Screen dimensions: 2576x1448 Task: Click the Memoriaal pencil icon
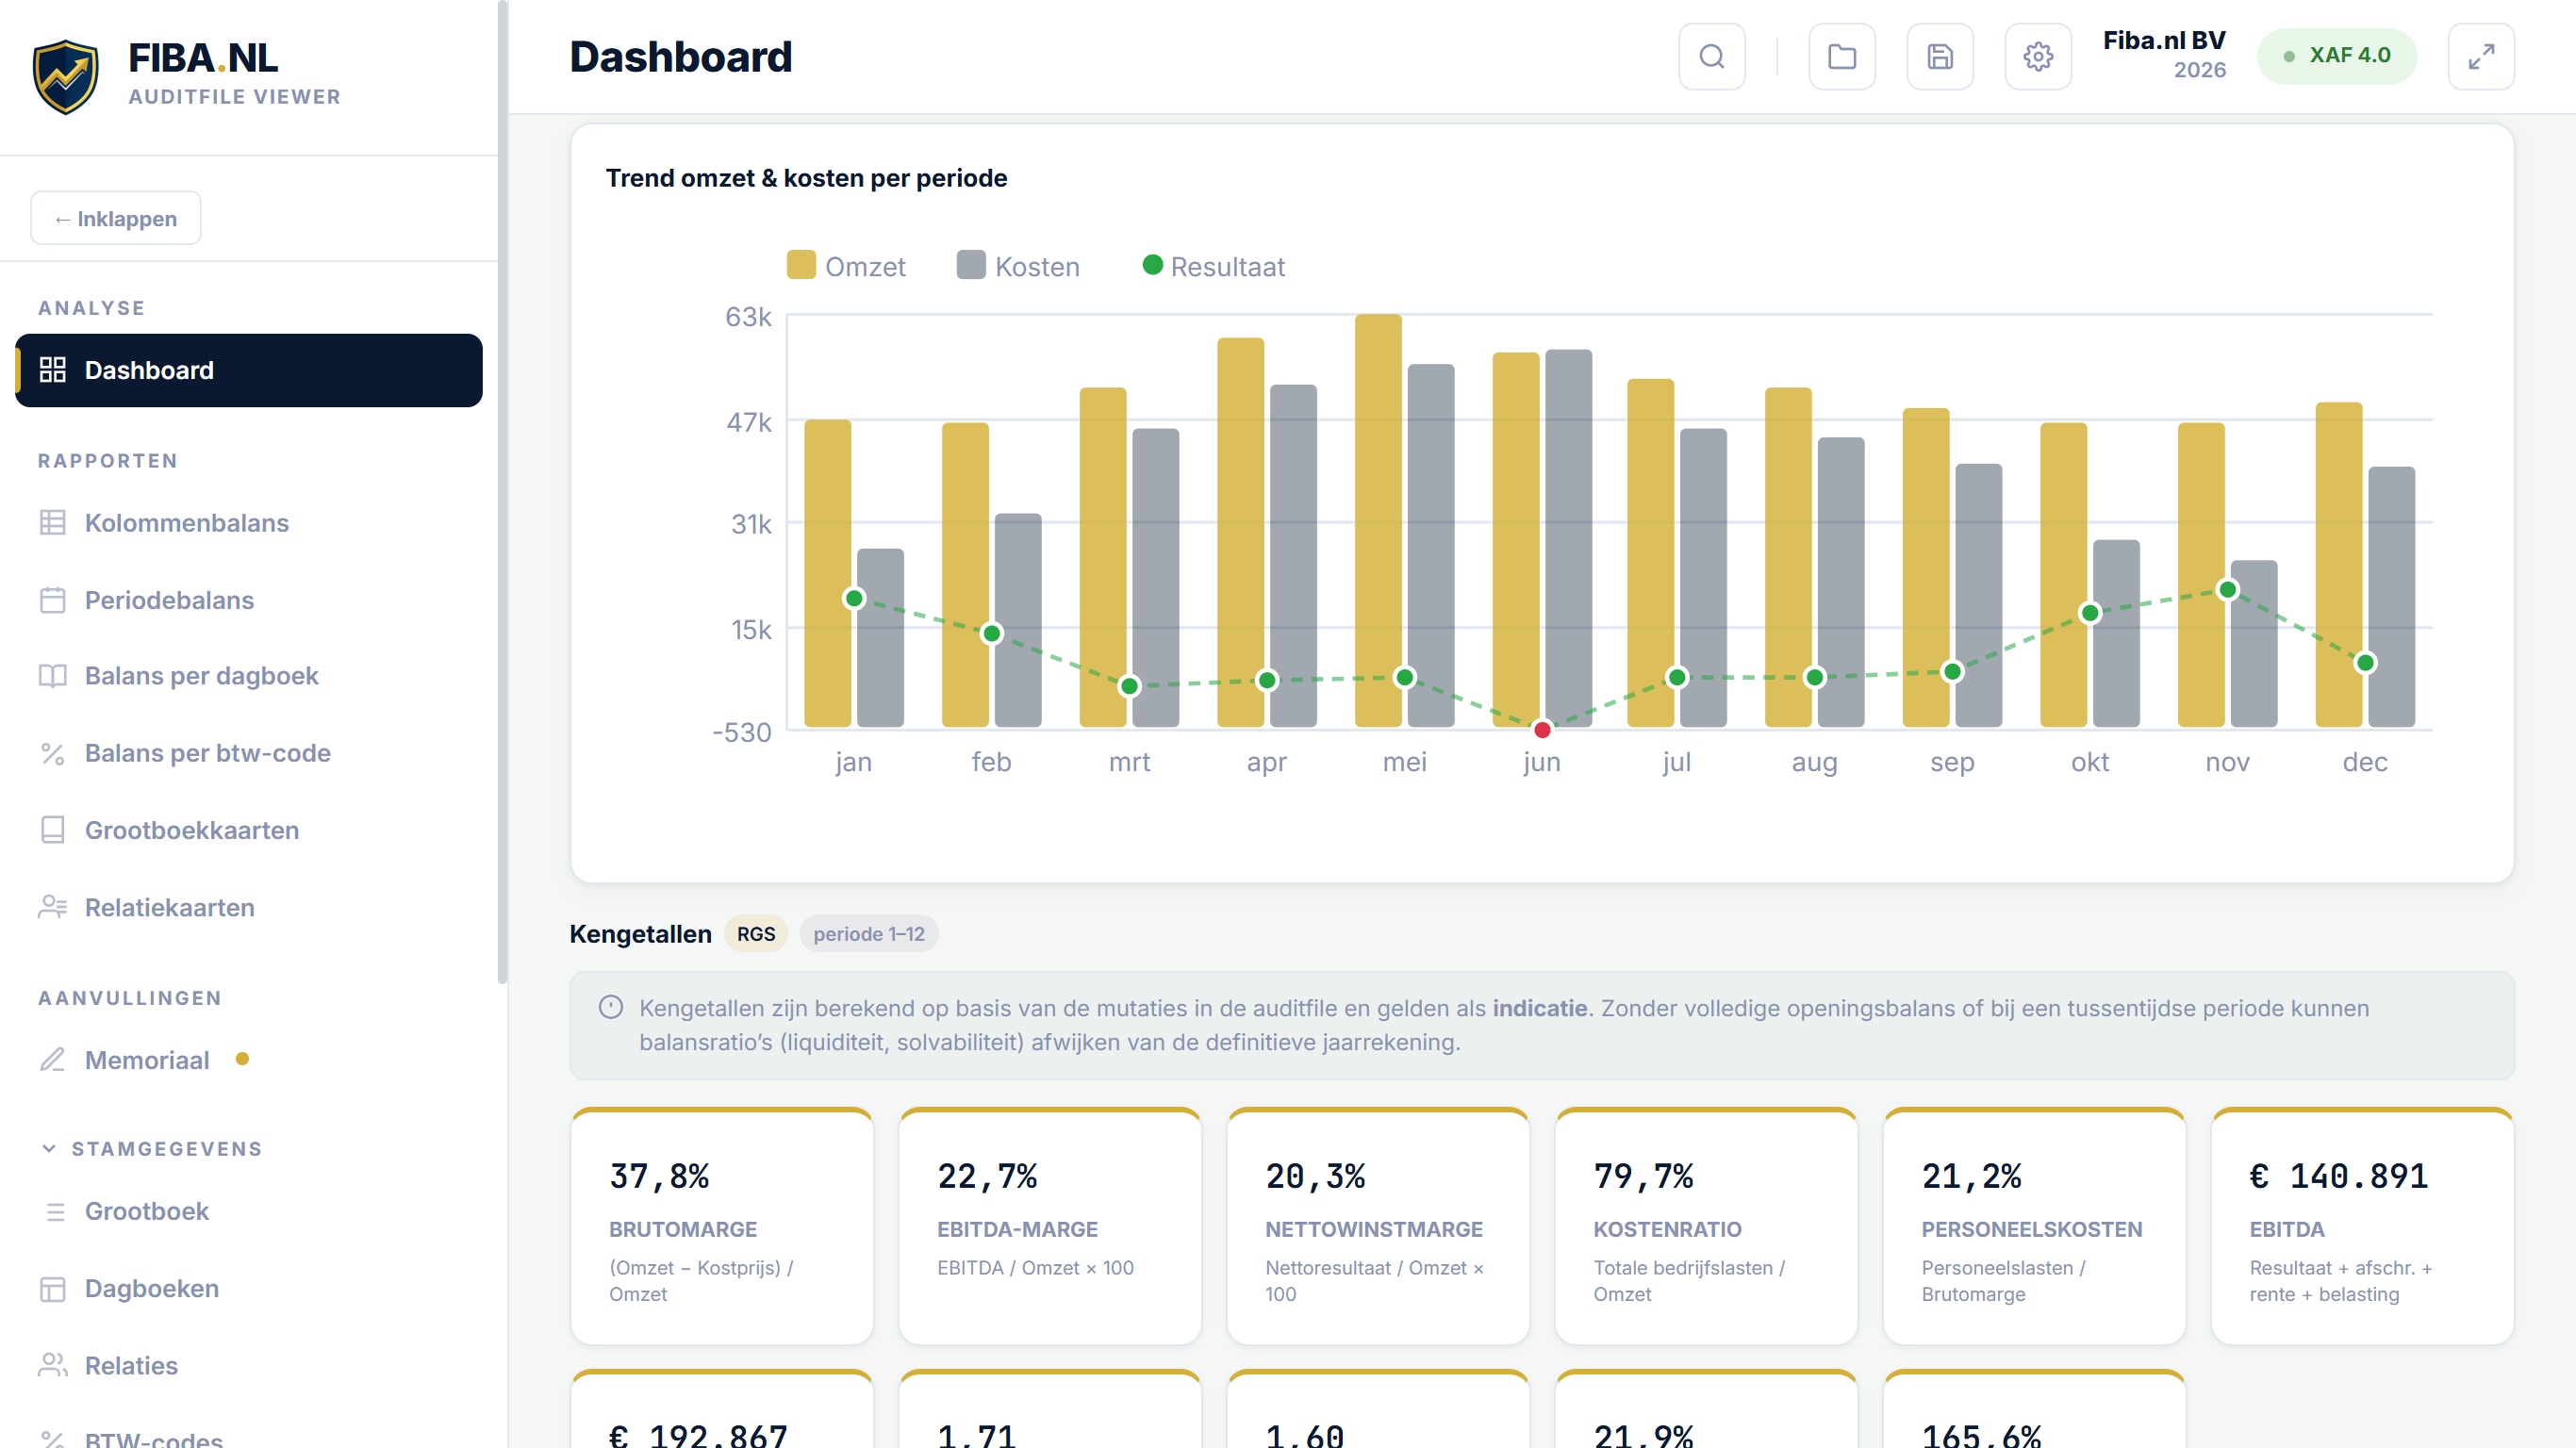point(53,1060)
